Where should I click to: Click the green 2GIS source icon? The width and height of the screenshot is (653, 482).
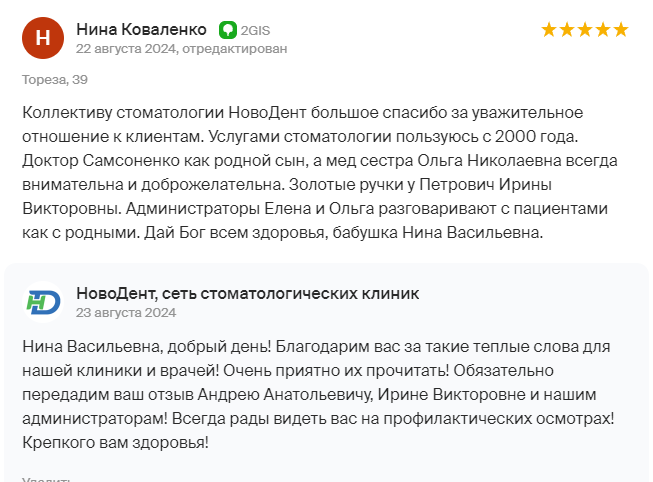(x=228, y=30)
